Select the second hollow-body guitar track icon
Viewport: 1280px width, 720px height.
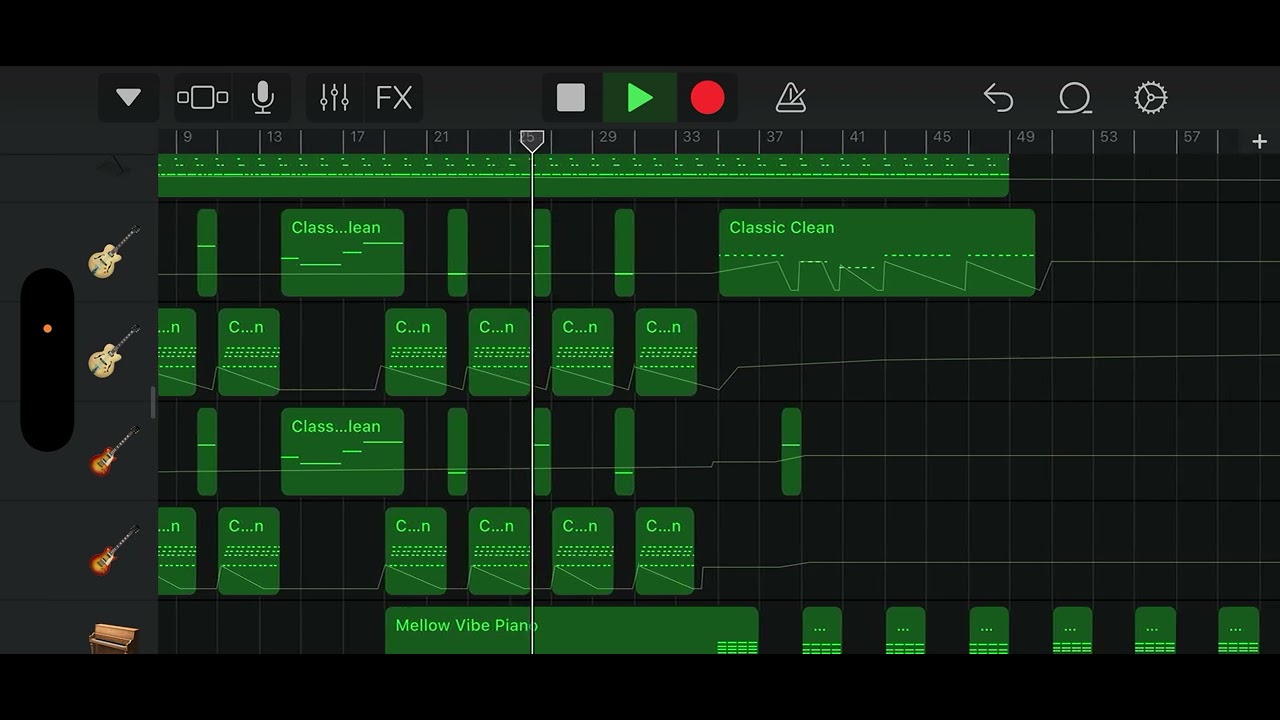[114, 352]
